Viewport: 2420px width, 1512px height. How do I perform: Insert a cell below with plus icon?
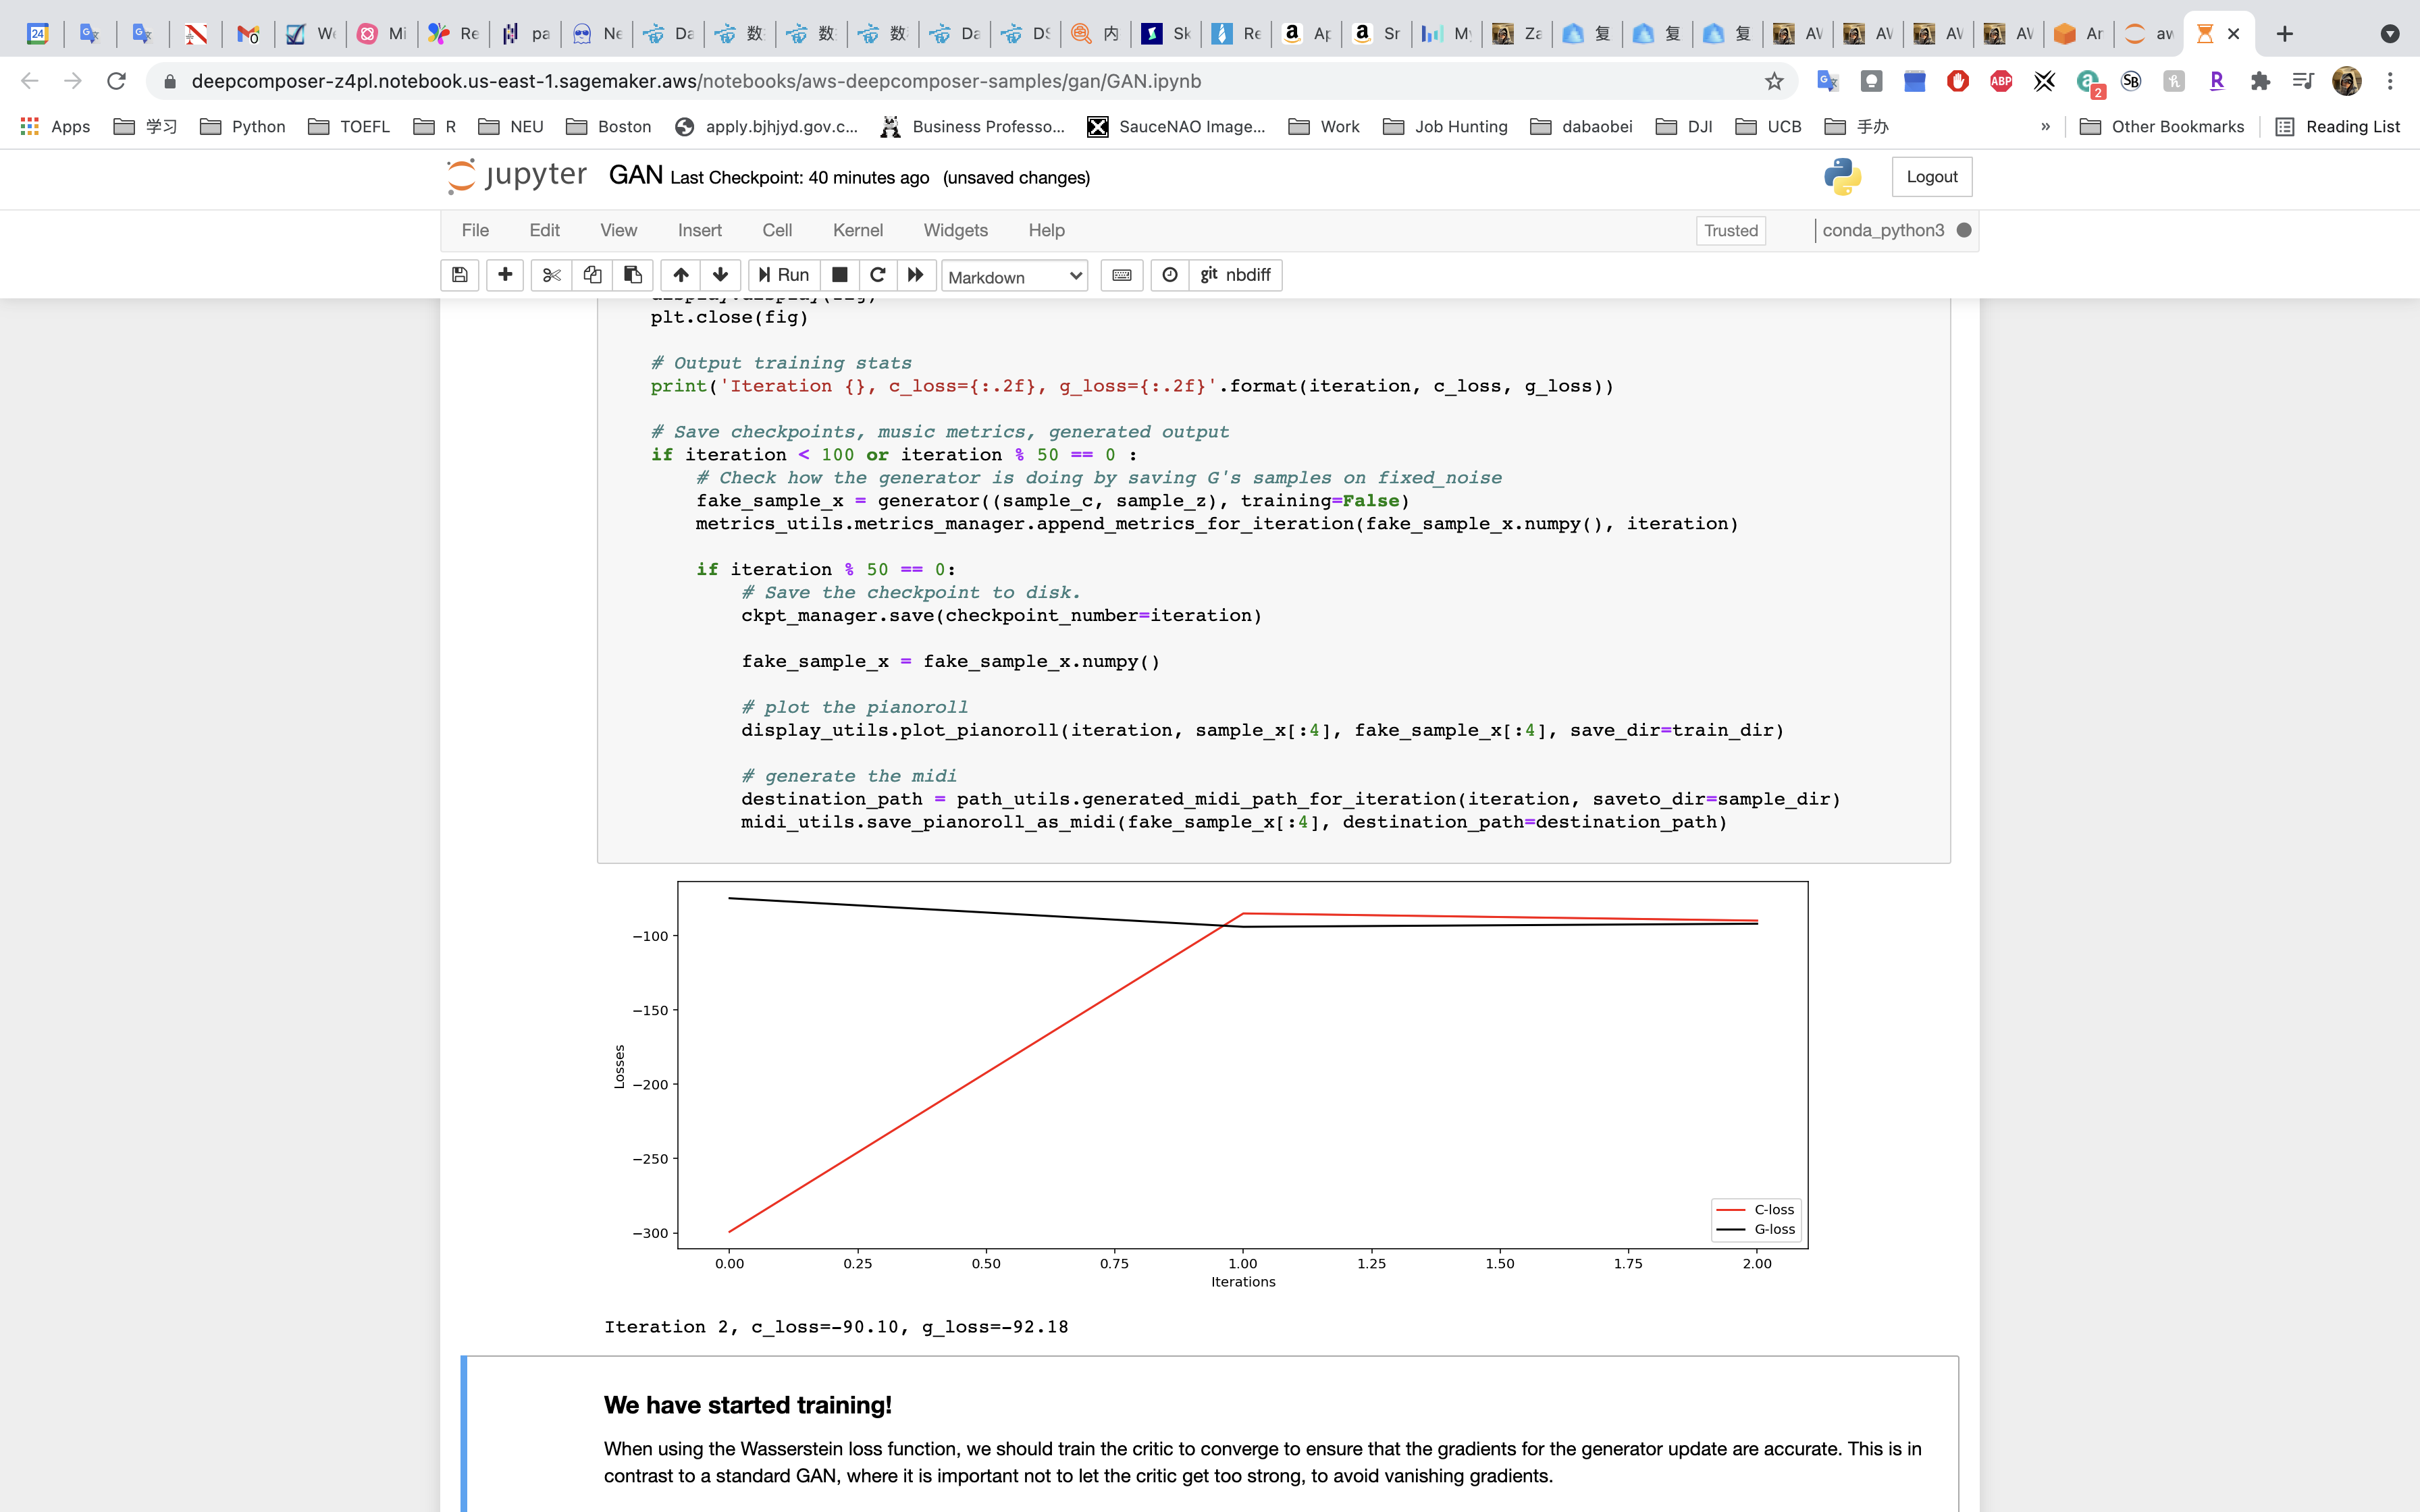coord(505,275)
